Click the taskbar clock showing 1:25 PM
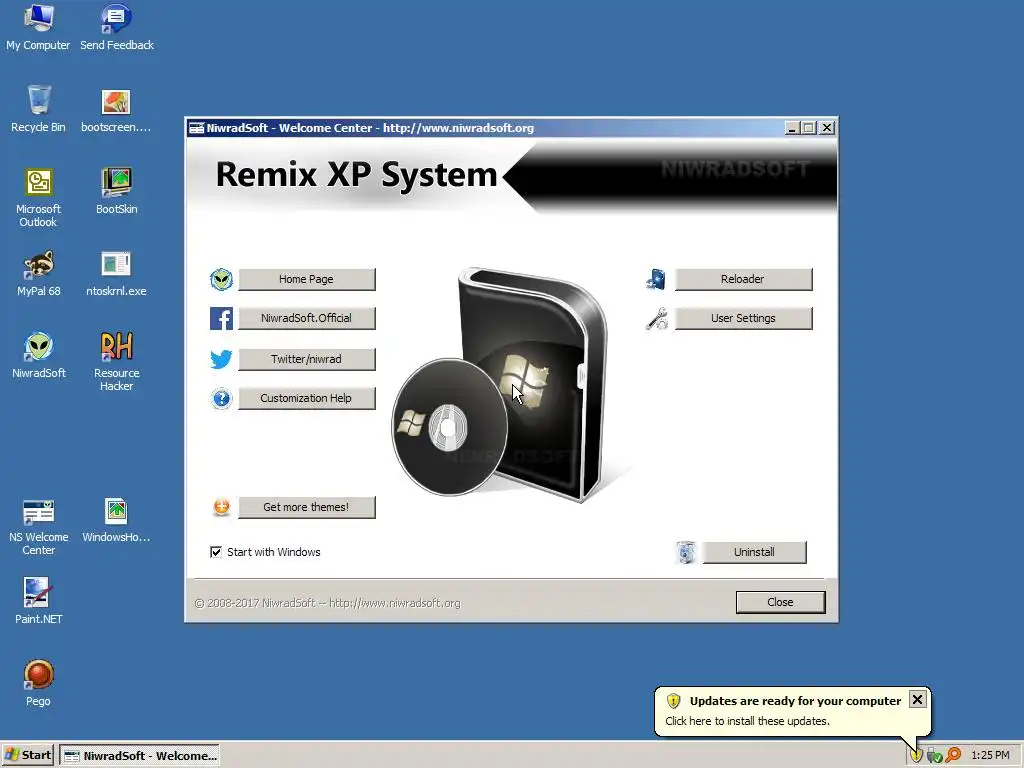 990,756
